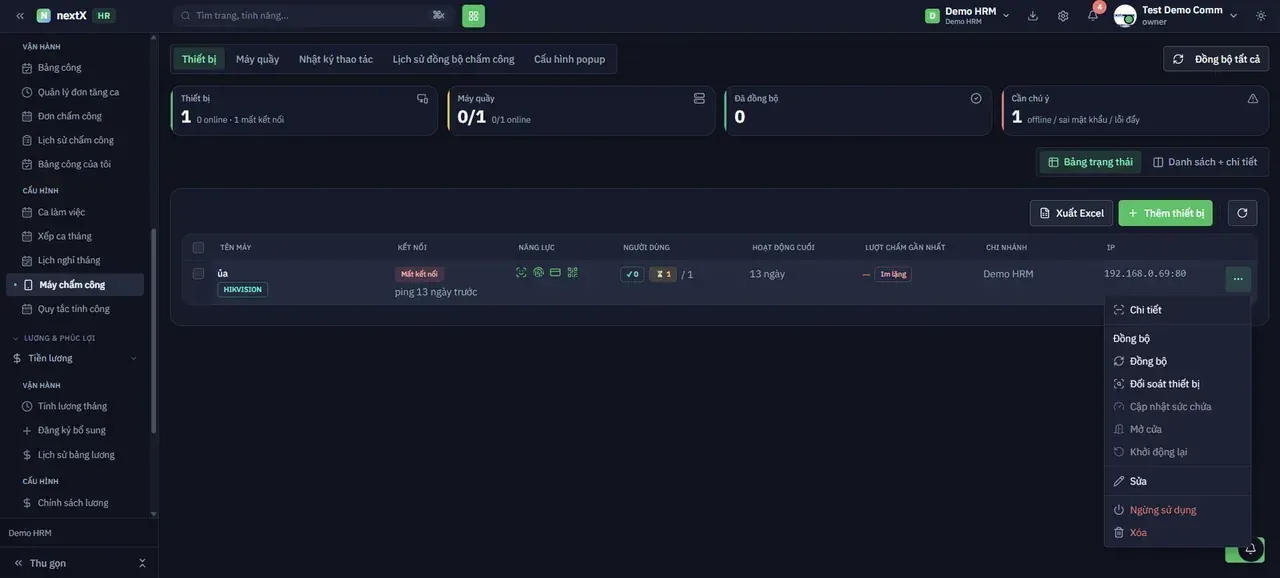Click the download icon in top bar
Screen dimensions: 1280x578
pos(1033,16)
